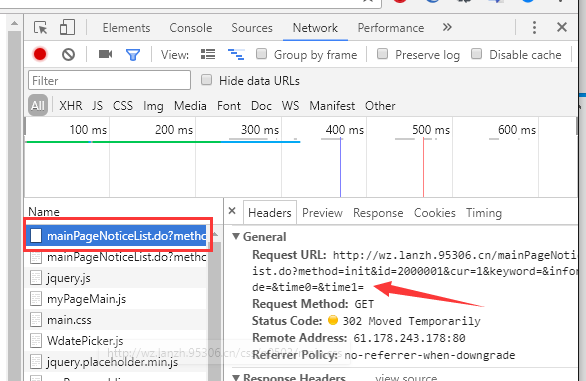Switch to large request rows view
Screen dimensions: 586x381
click(x=208, y=55)
